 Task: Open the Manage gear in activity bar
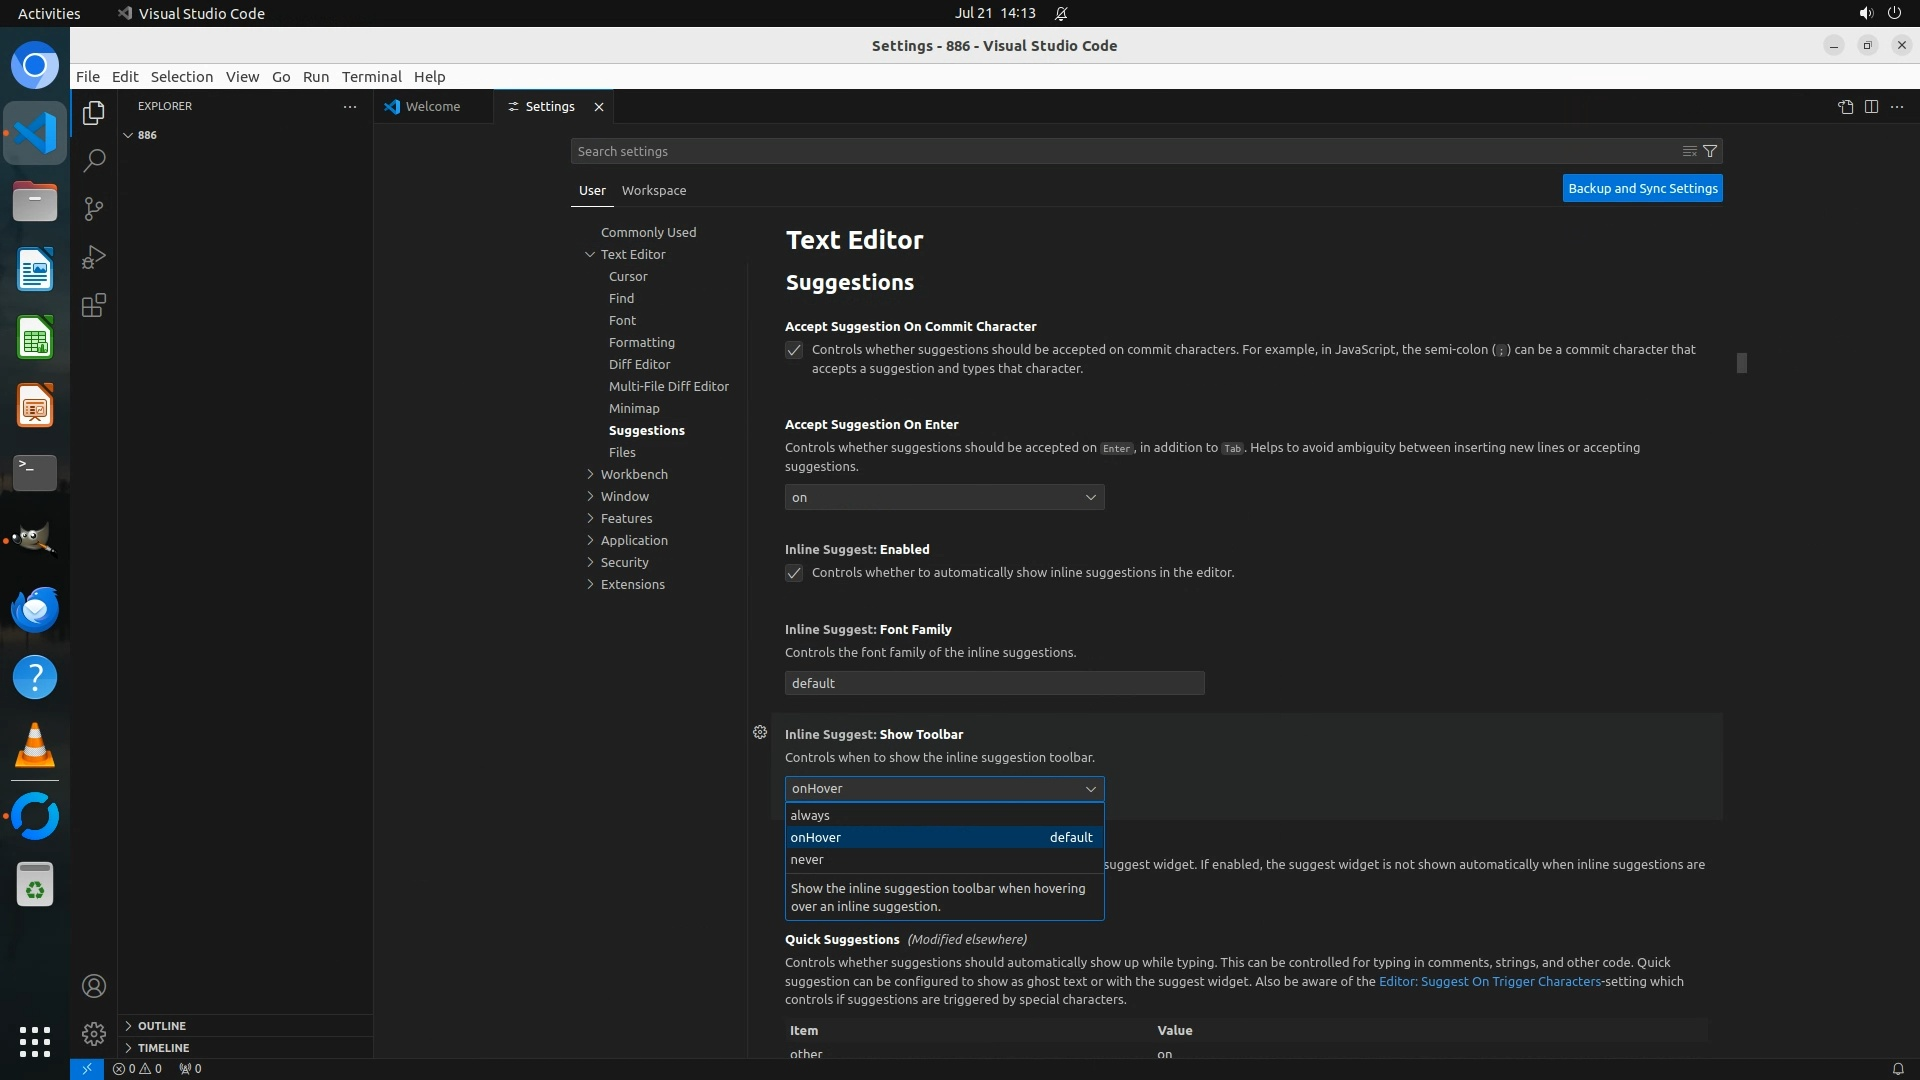coord(94,1033)
